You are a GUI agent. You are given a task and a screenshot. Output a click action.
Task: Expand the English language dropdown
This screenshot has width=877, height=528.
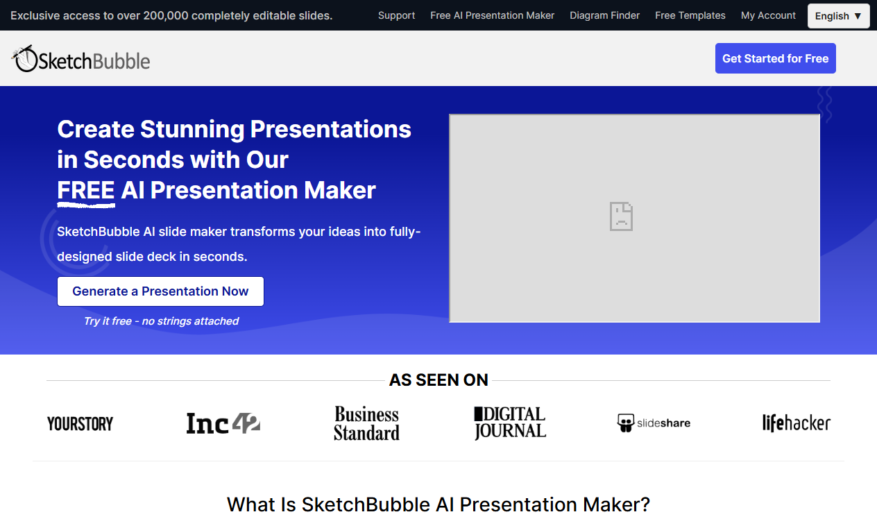pos(838,16)
